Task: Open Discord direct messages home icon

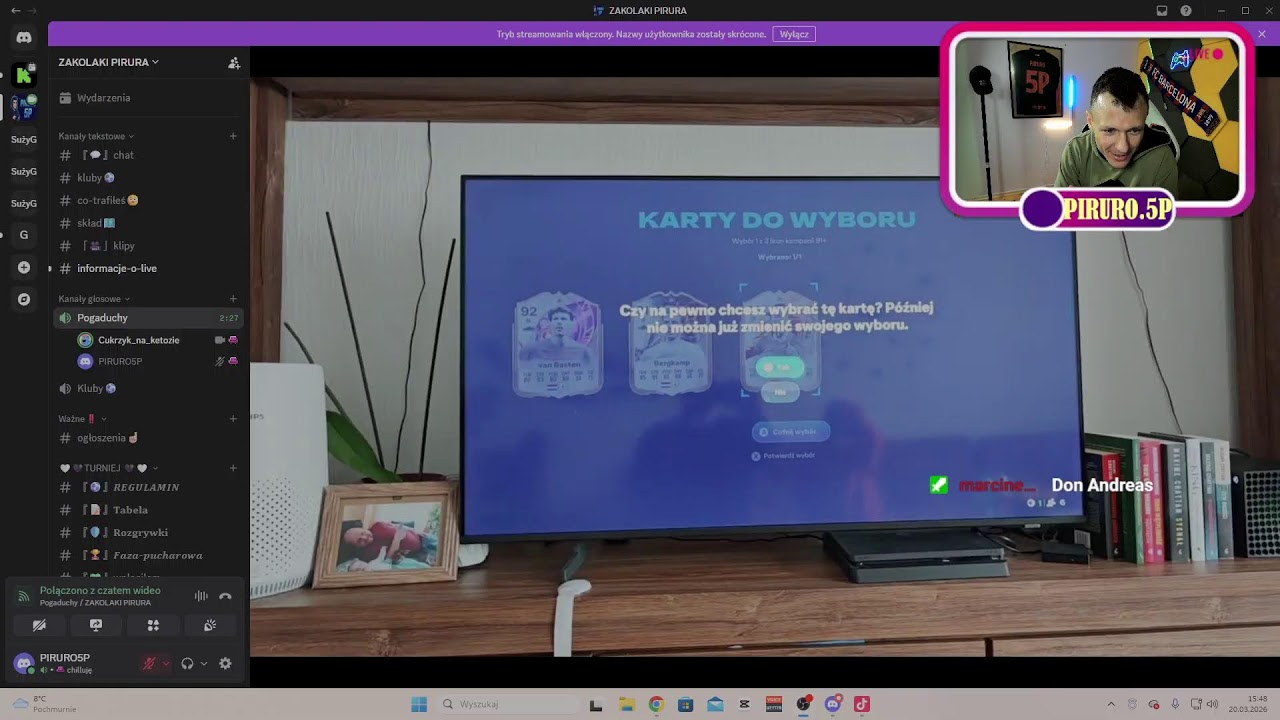Action: [x=24, y=38]
